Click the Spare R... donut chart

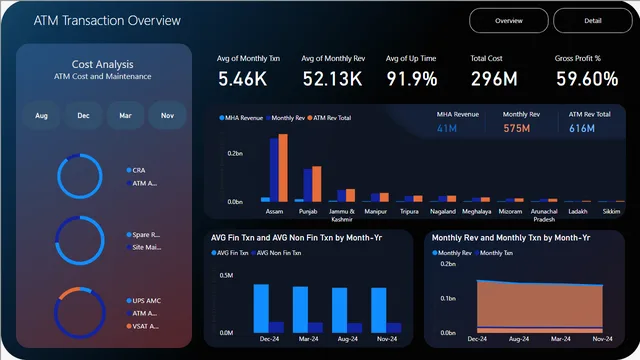[x=80, y=240]
